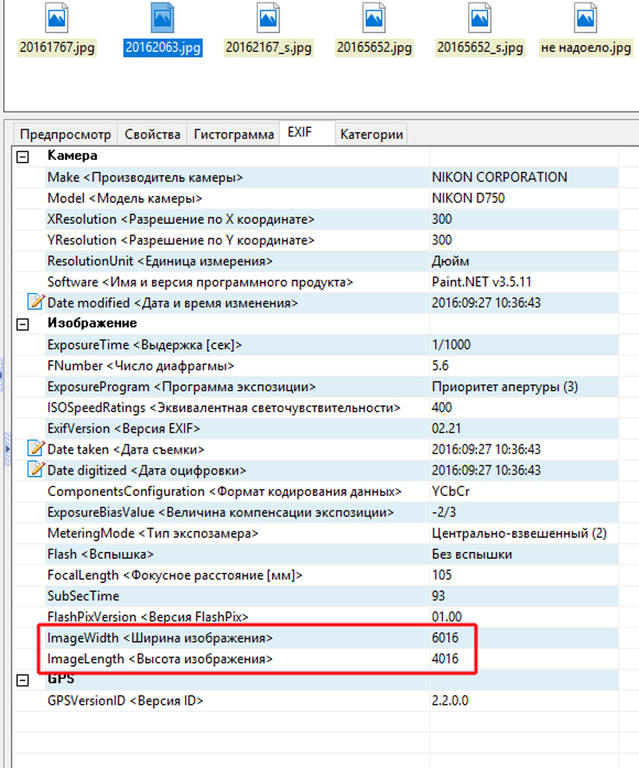This screenshot has width=639, height=768.
Task: Collapse the GPS section
Action: (x=23, y=680)
